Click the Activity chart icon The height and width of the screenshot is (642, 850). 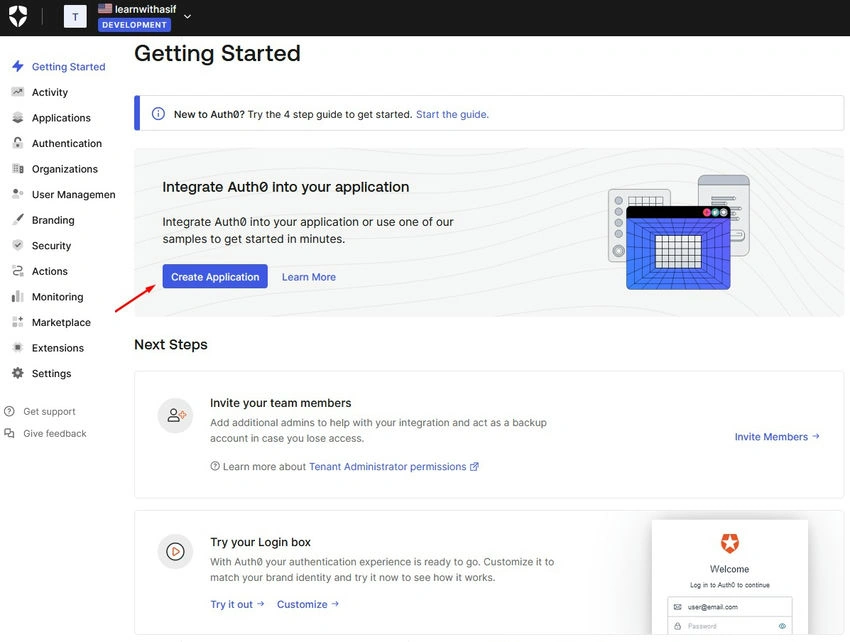click(18, 92)
